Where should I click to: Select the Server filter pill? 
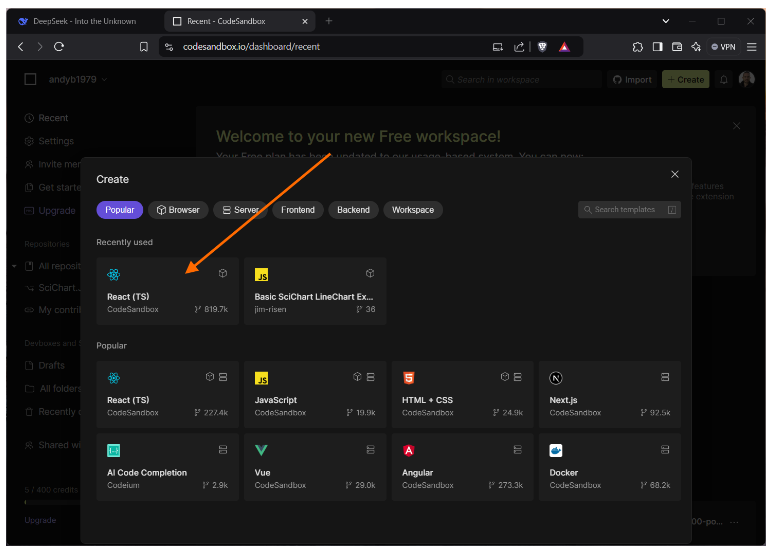[240, 210]
